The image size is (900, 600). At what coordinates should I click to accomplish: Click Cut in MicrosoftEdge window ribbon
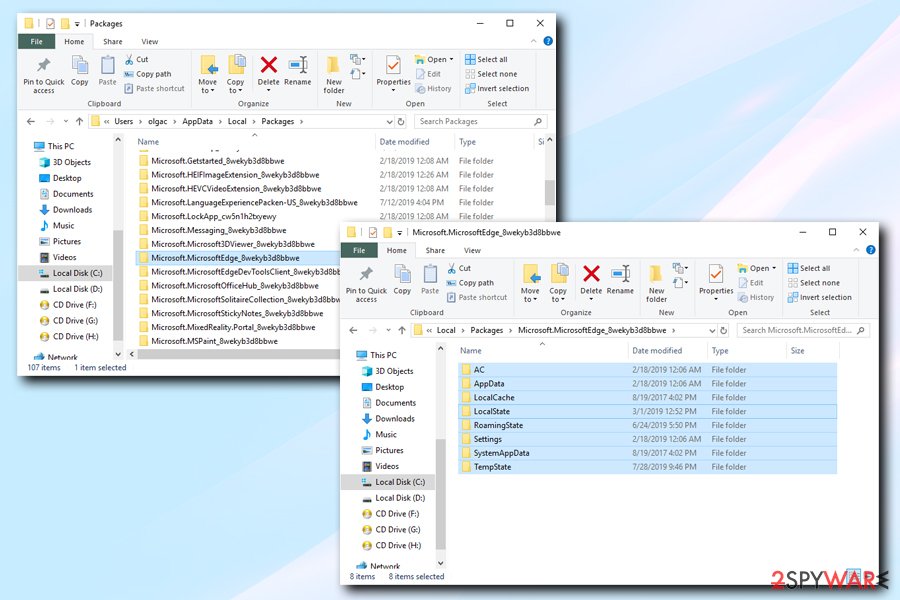coord(459,268)
